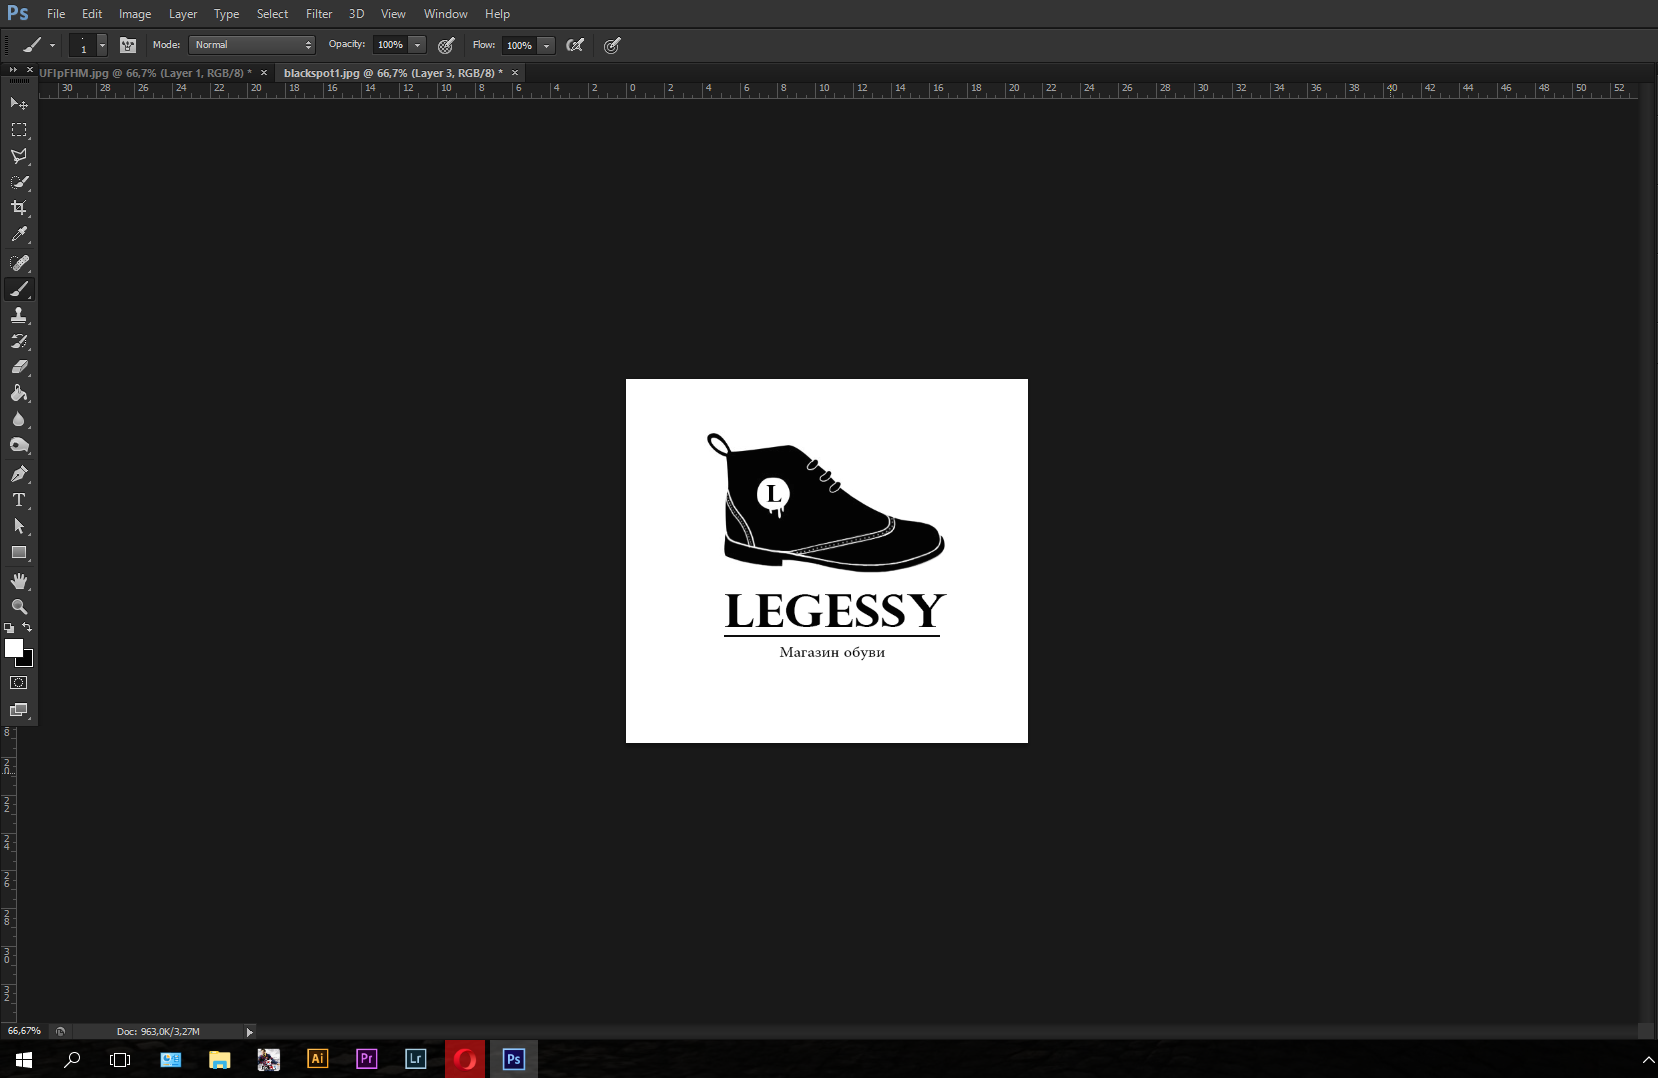Select the Zoom tool
This screenshot has width=1658, height=1078.
click(x=19, y=607)
